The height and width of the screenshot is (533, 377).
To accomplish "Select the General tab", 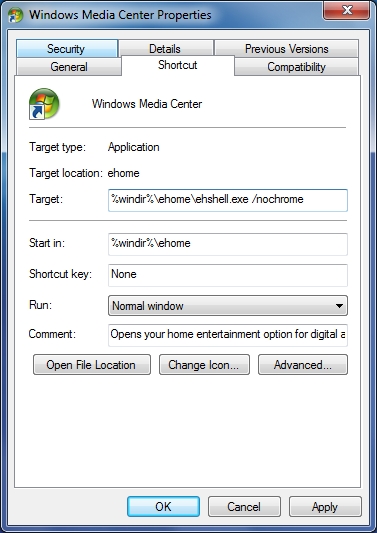I will 69,67.
